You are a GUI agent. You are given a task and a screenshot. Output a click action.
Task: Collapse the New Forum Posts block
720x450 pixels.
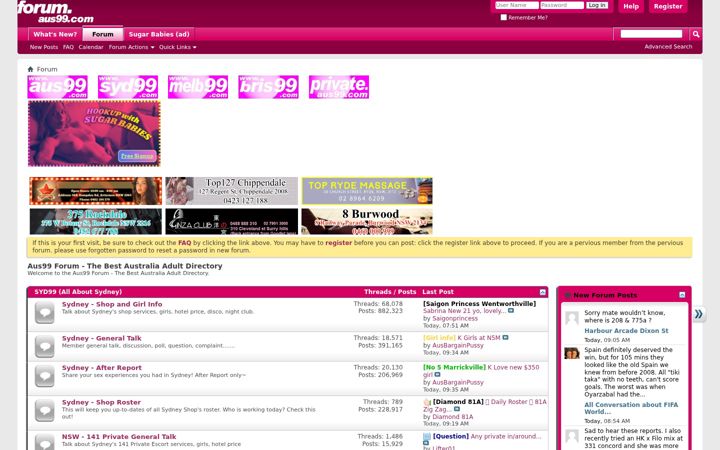682,295
